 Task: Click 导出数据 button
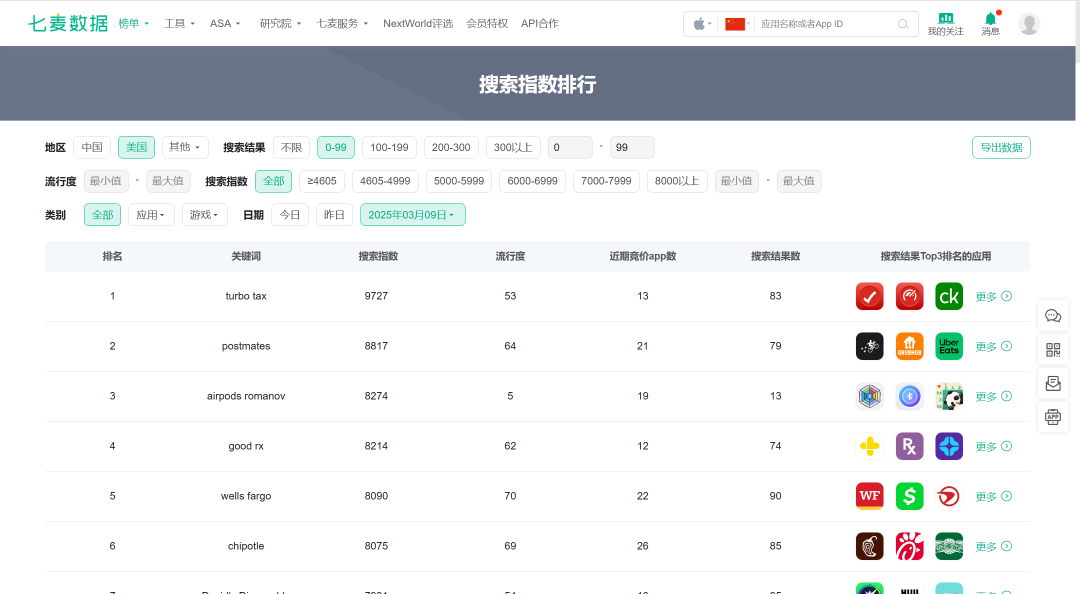click(1001, 147)
